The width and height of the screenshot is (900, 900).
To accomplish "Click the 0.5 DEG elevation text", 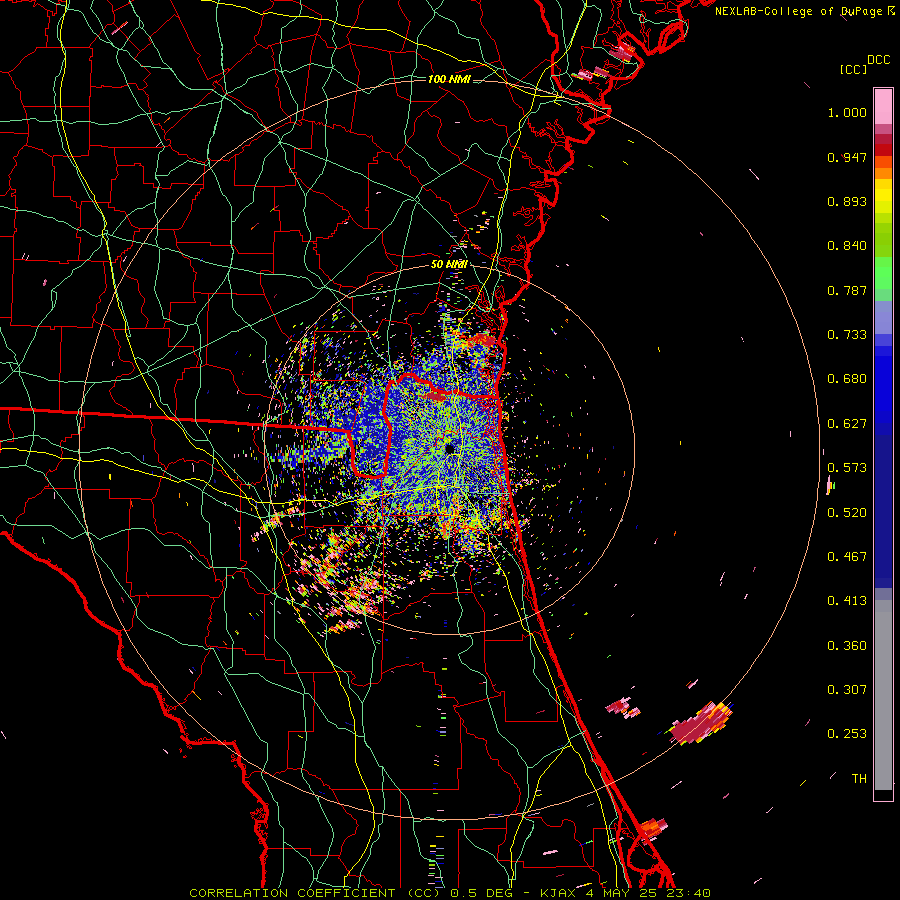I will coord(482,893).
